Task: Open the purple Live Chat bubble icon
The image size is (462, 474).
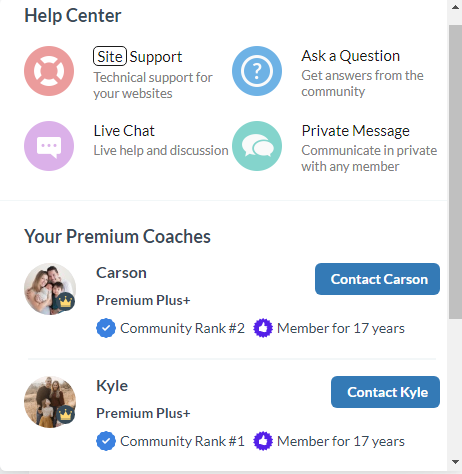Action: click(x=49, y=146)
